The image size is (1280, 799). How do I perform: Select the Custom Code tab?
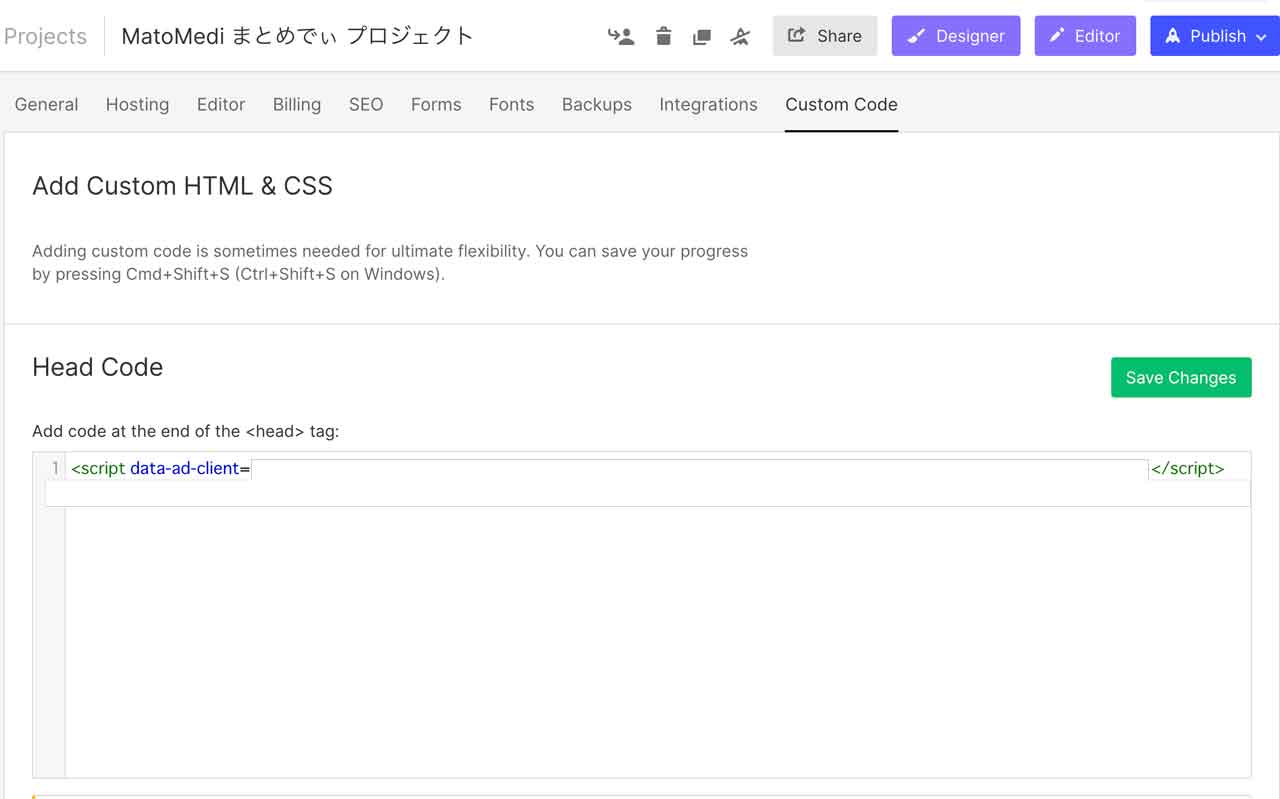click(x=841, y=104)
